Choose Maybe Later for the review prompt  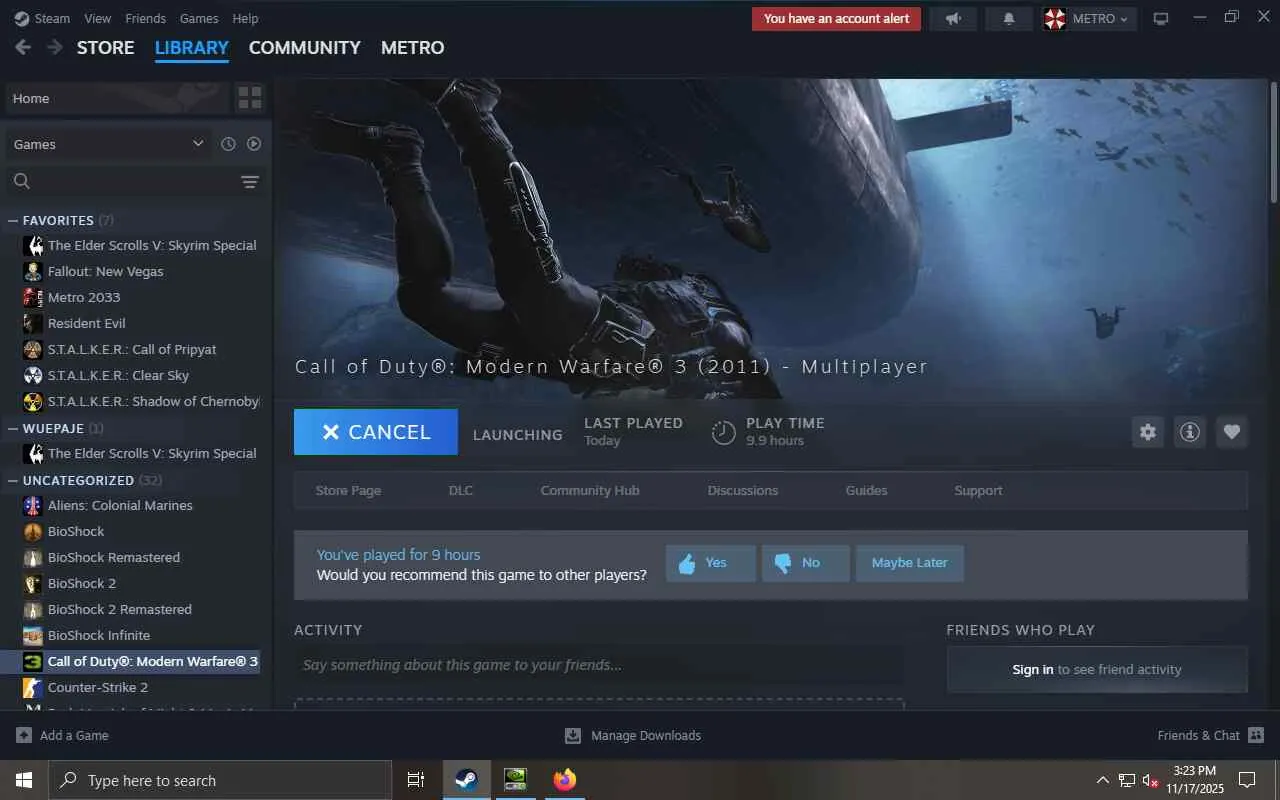910,563
